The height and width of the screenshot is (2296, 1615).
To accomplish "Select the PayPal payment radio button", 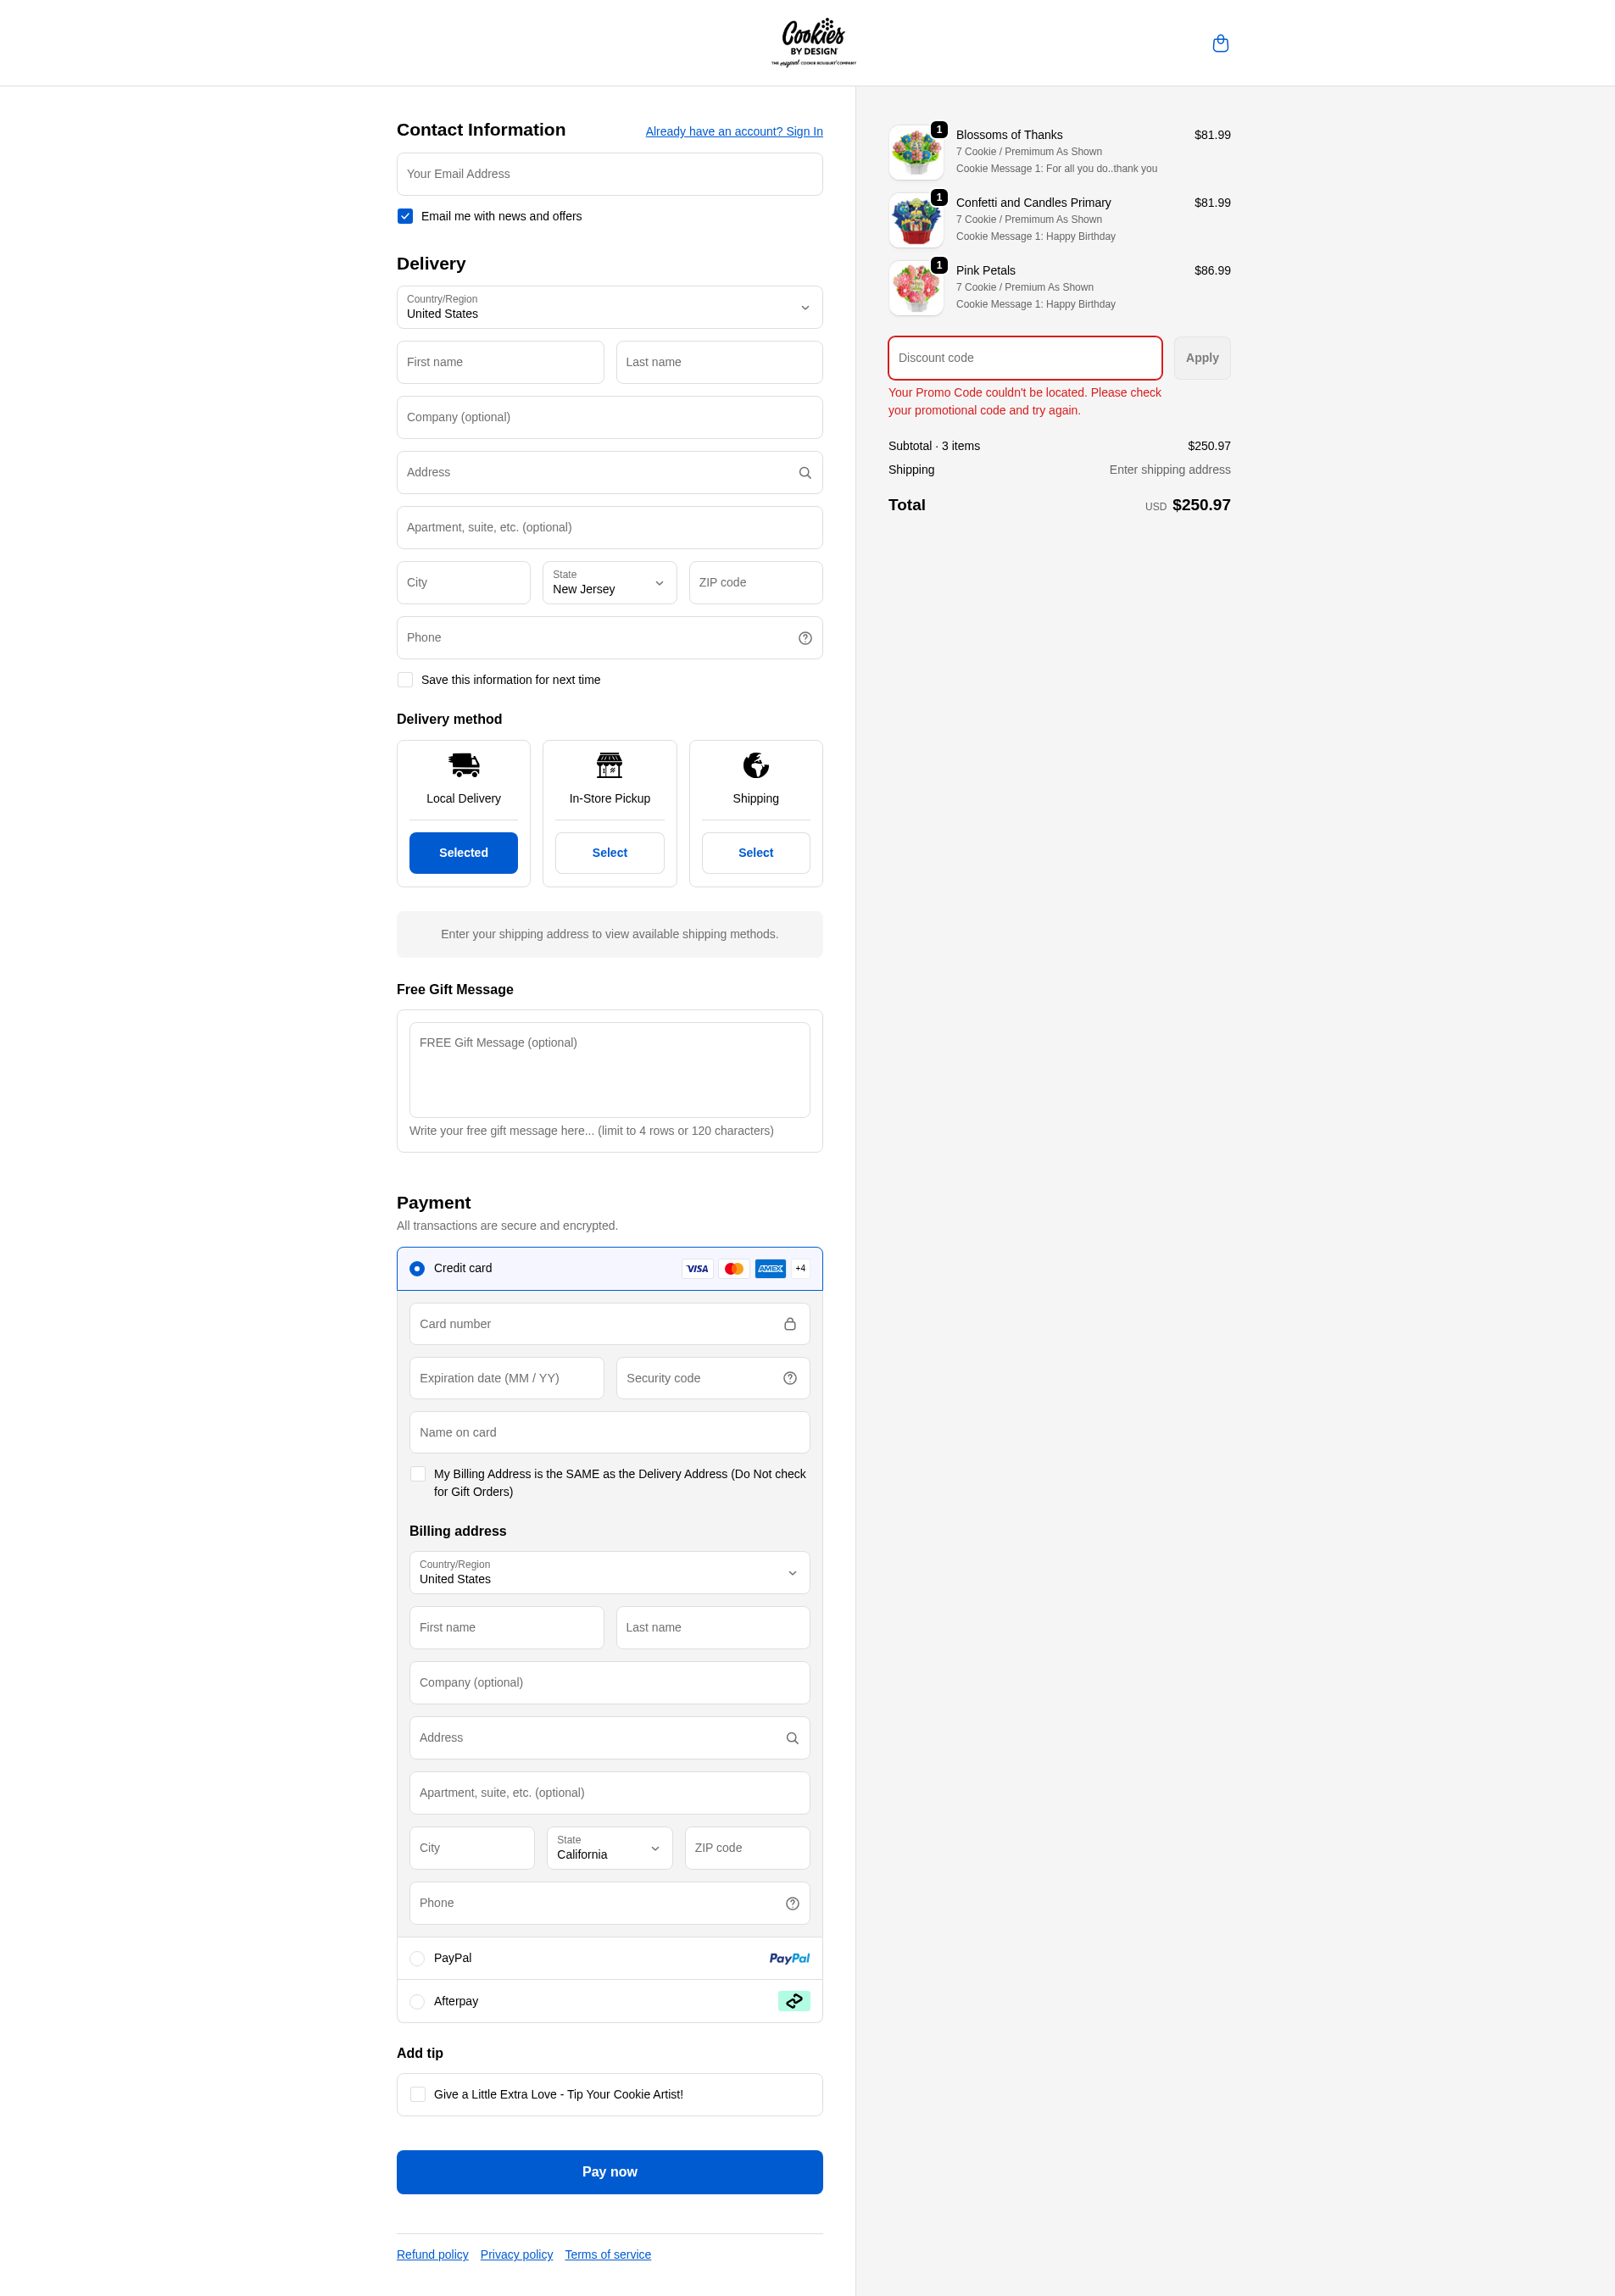I will point(417,1958).
